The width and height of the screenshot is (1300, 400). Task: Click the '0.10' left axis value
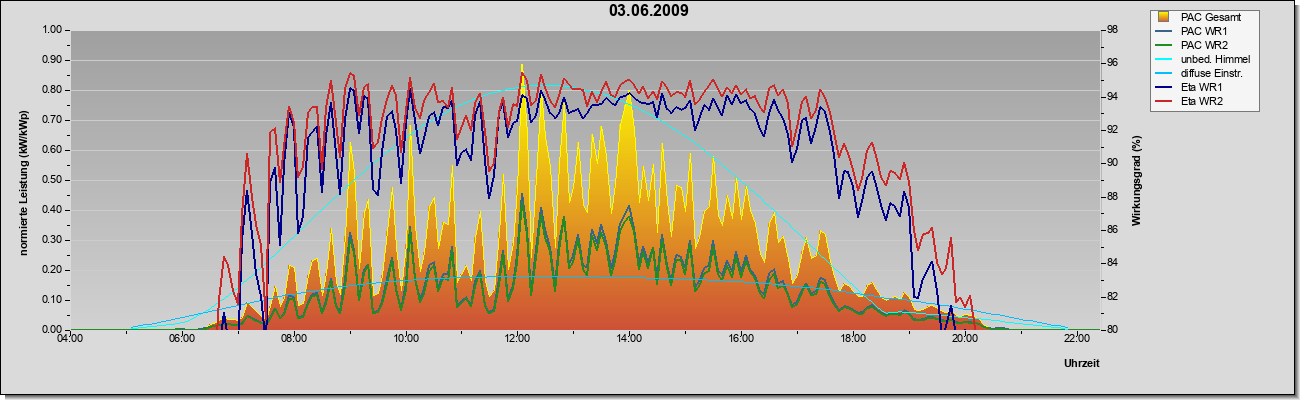click(x=52, y=300)
